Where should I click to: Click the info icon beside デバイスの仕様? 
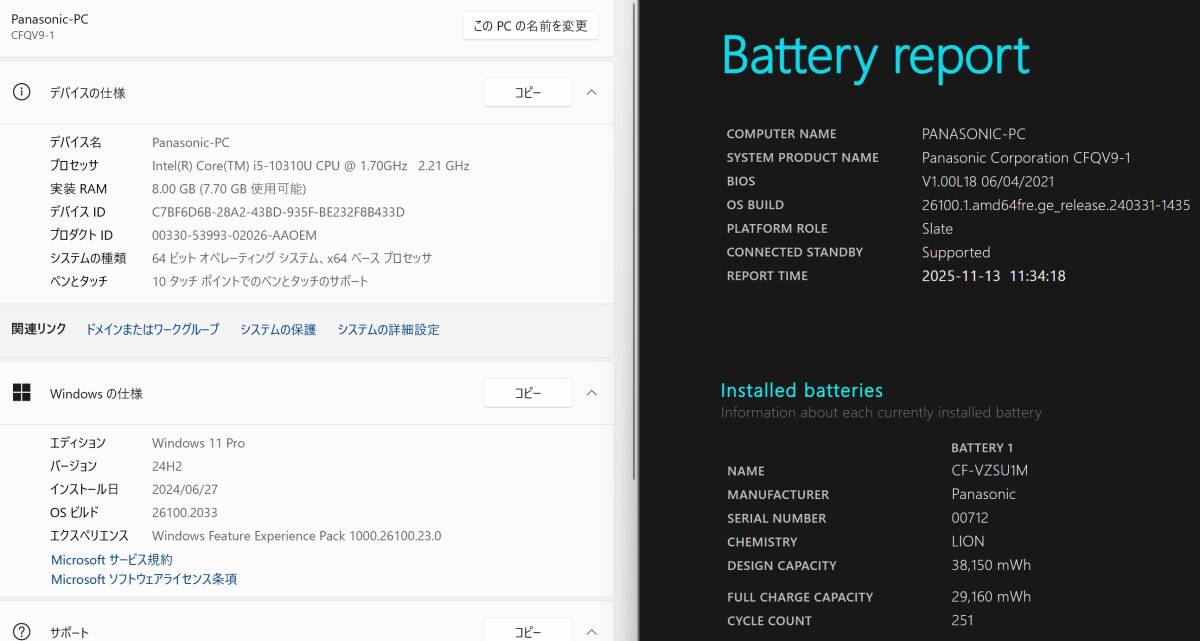pyautogui.click(x=21, y=92)
